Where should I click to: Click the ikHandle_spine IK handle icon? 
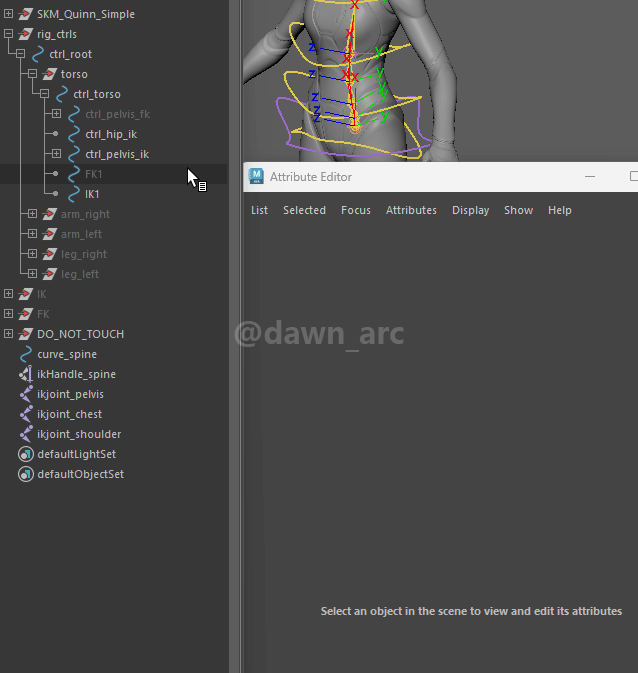pyautogui.click(x=26, y=374)
